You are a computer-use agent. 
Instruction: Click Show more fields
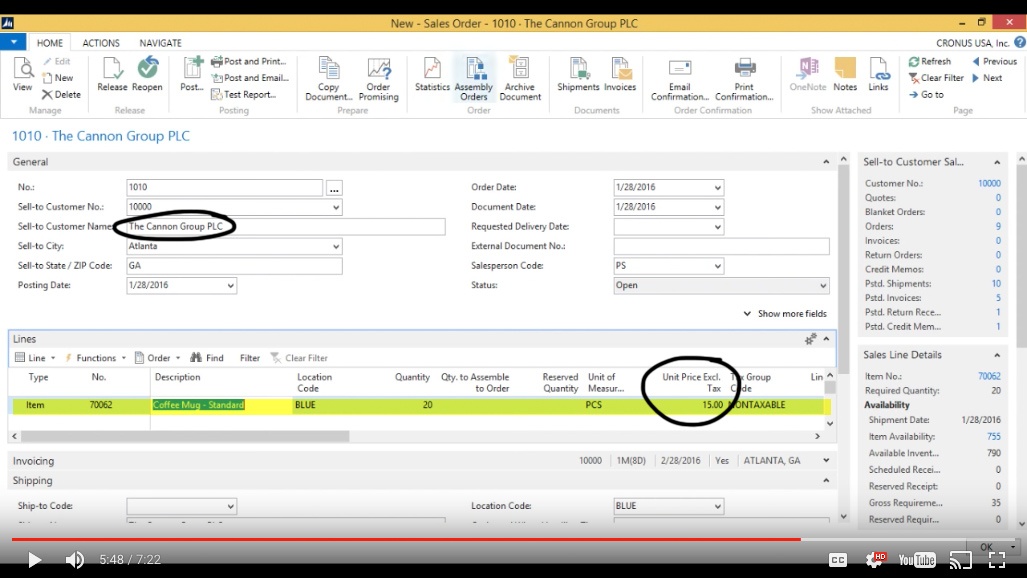coord(785,314)
